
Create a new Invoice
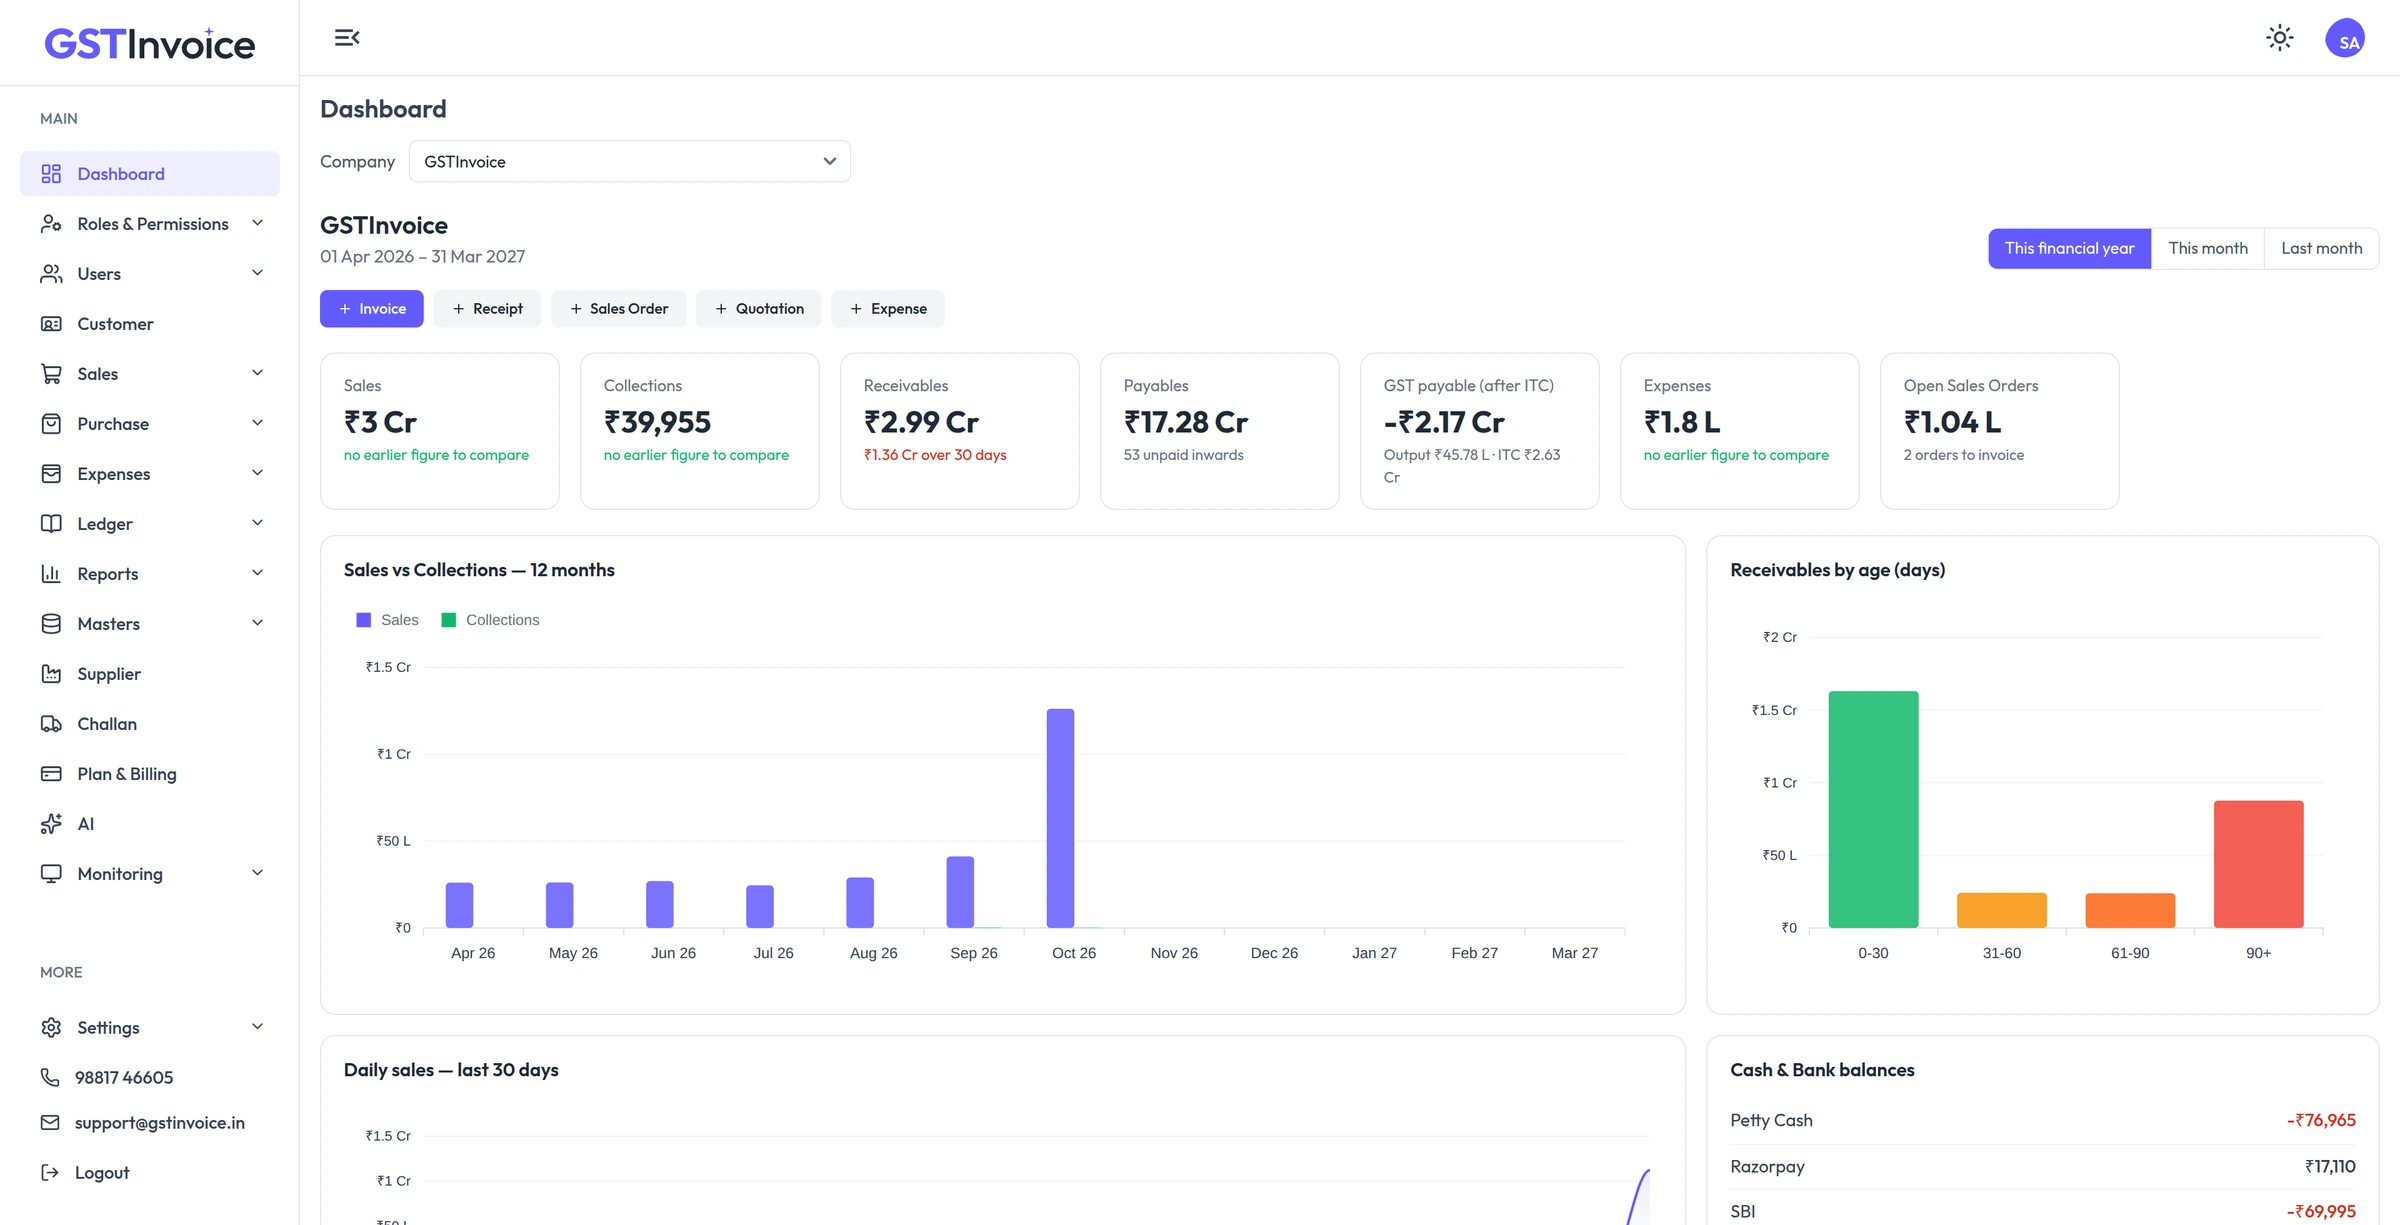click(371, 309)
